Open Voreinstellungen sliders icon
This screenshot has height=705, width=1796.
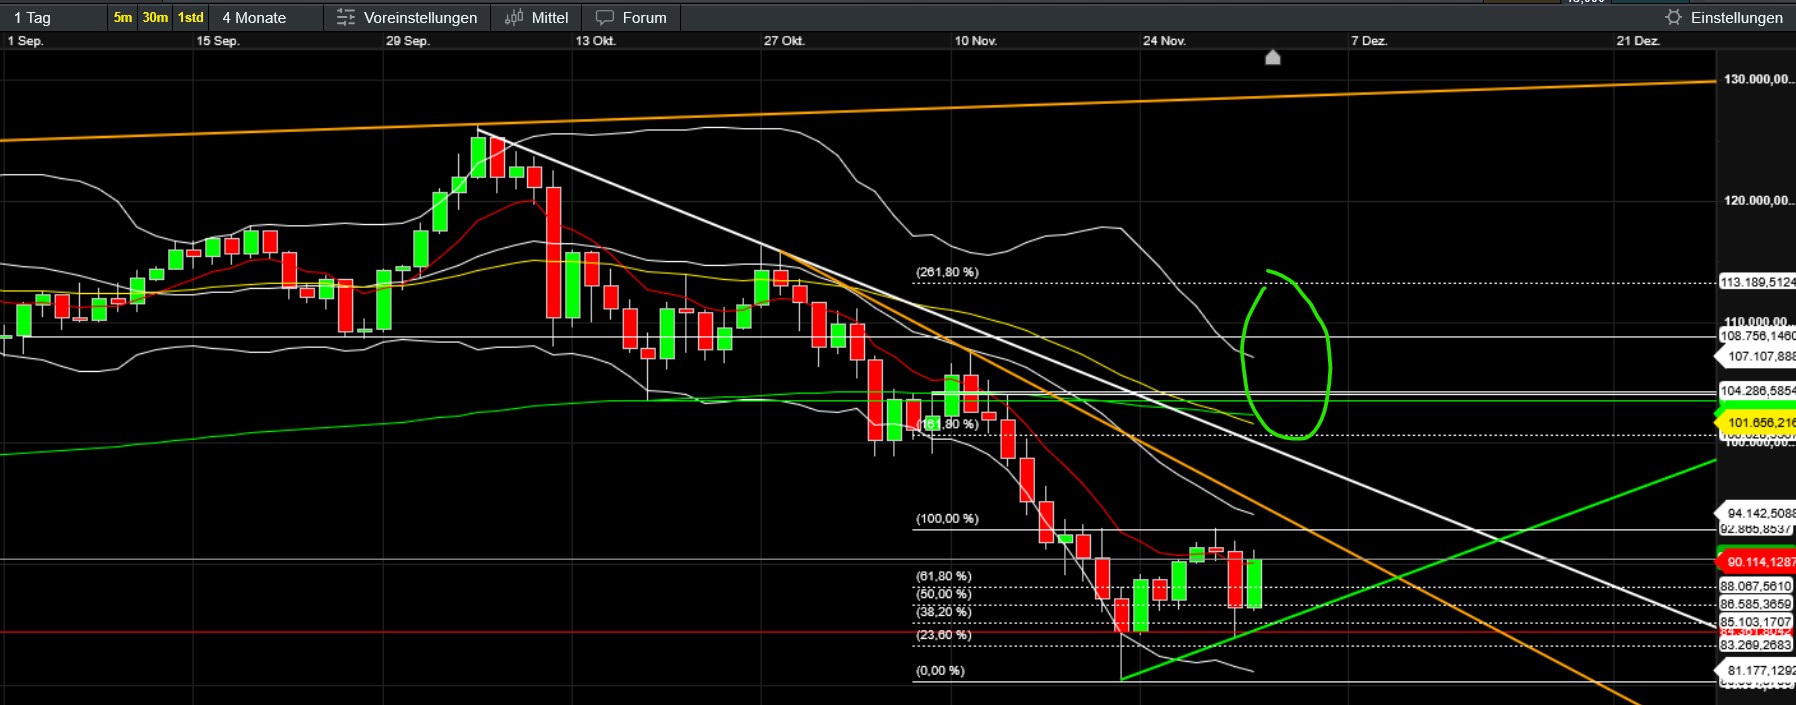coord(346,18)
